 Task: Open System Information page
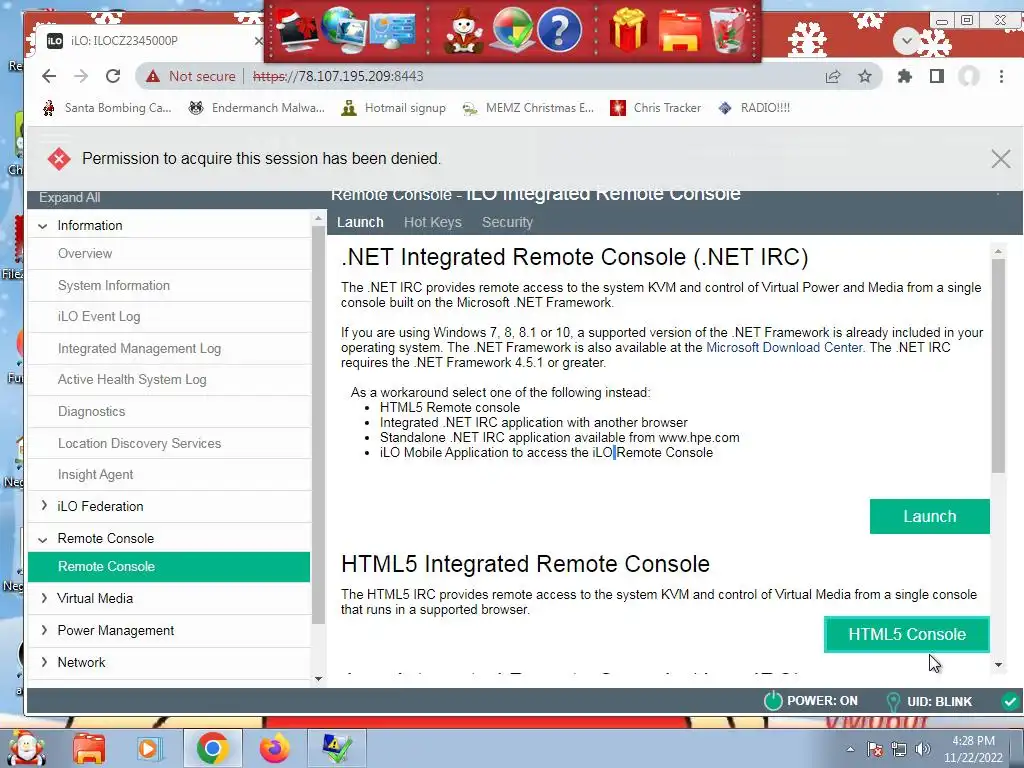coord(169,285)
